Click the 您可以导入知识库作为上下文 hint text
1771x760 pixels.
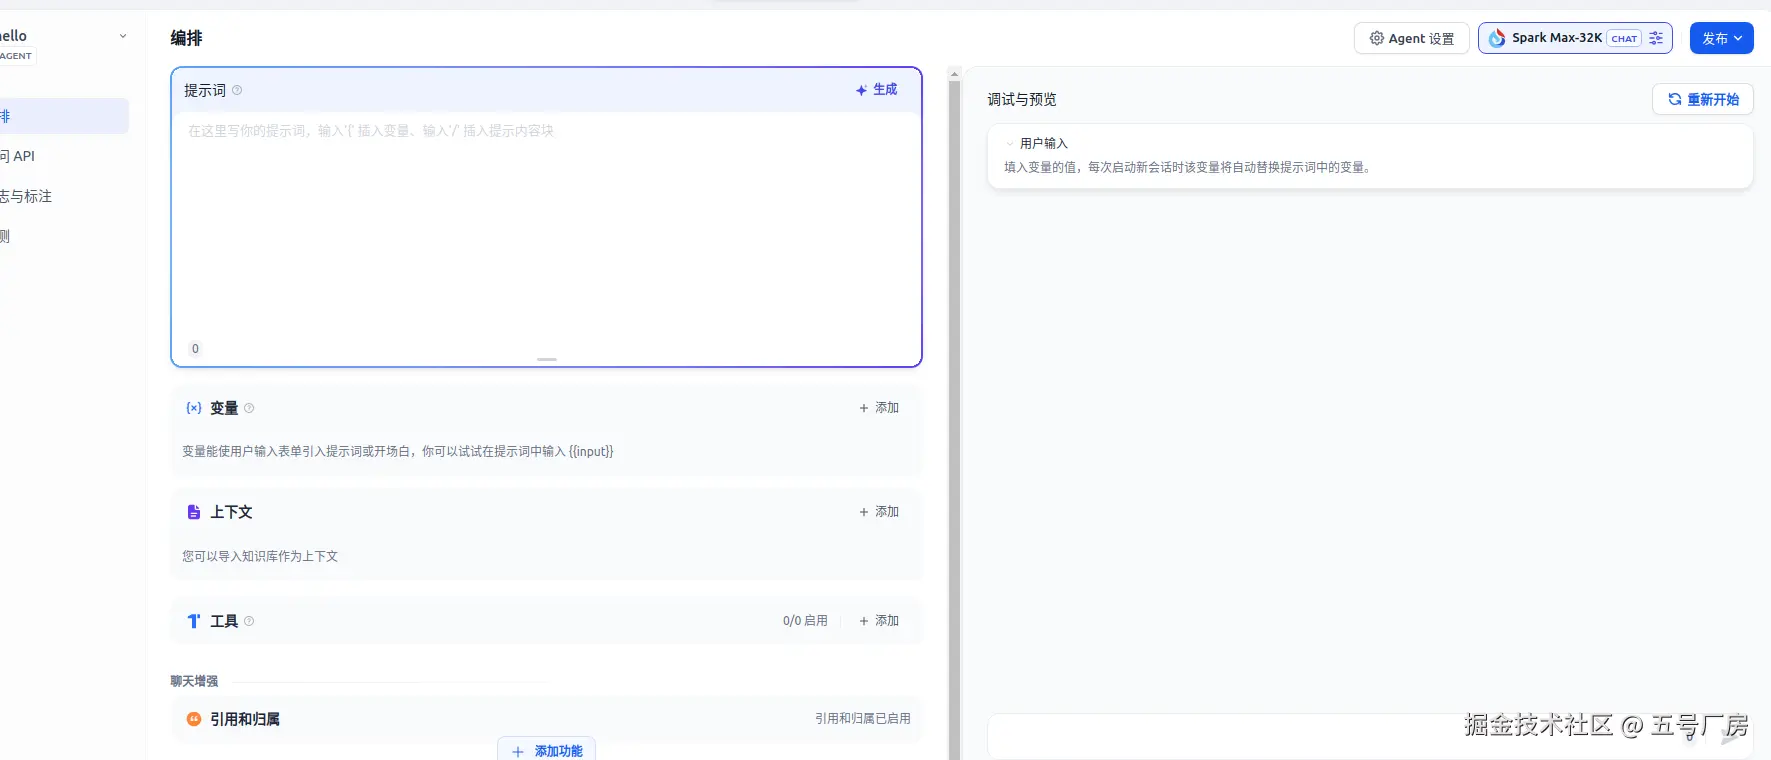[260, 556]
